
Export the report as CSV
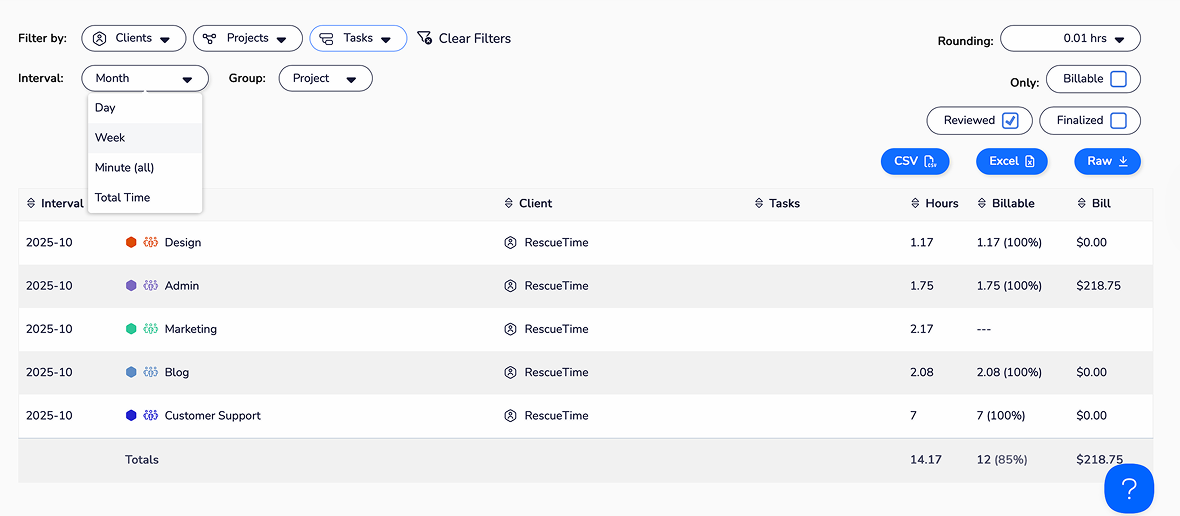click(x=914, y=161)
